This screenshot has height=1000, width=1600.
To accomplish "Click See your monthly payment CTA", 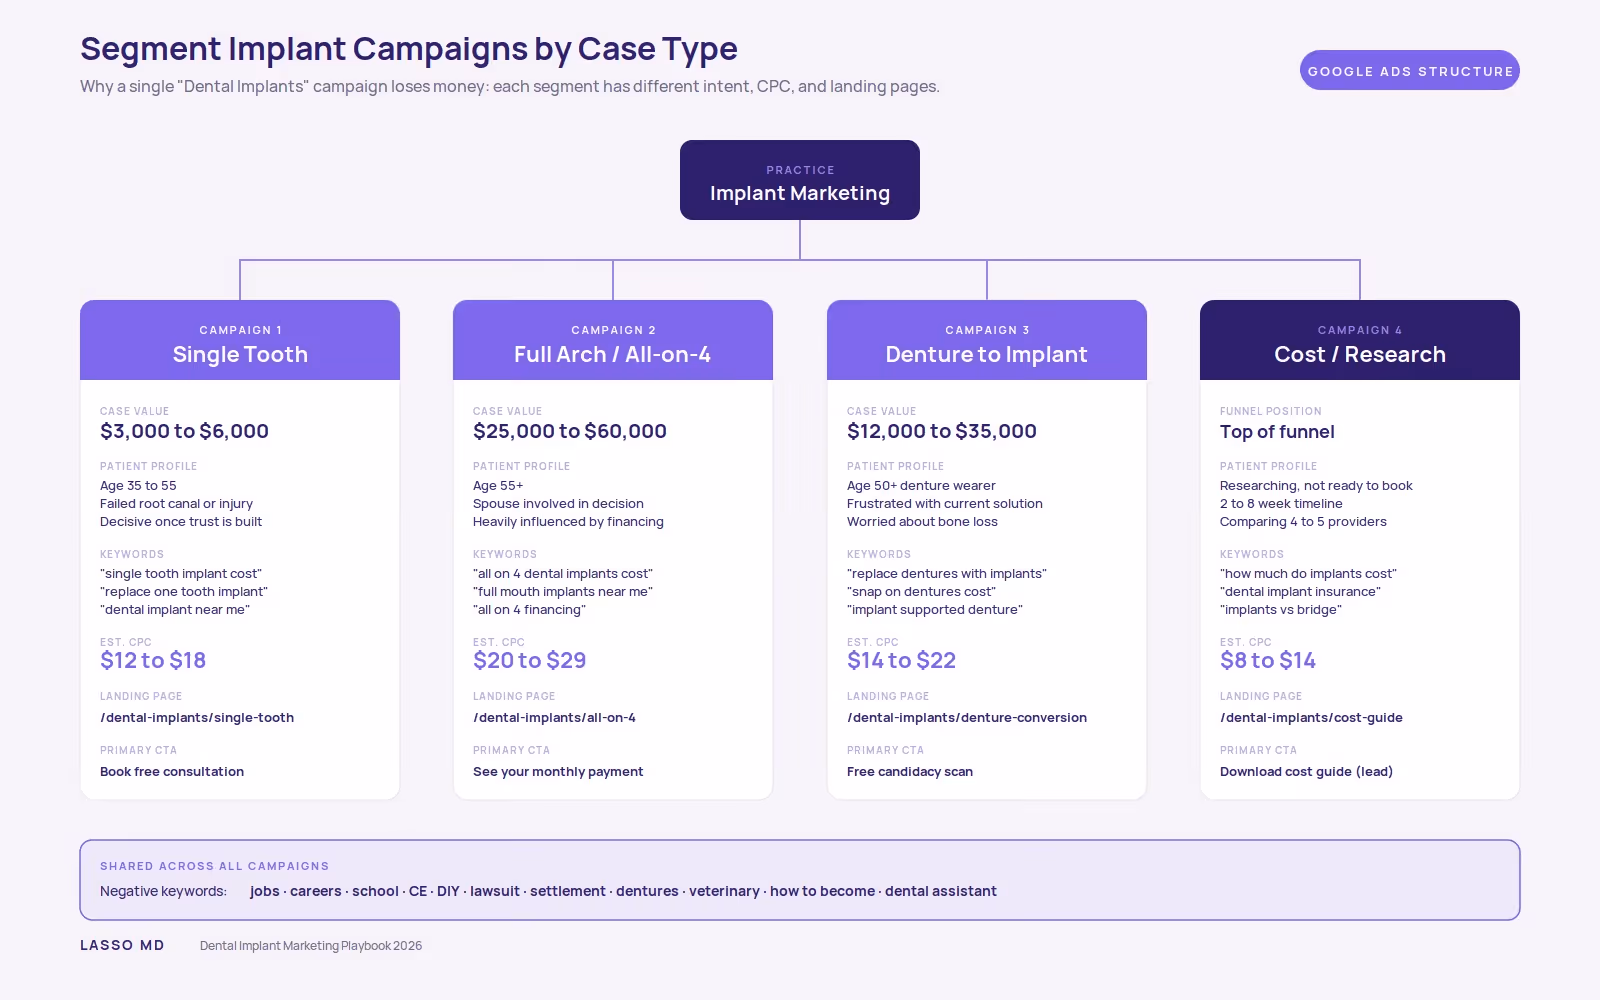I will (x=558, y=772).
